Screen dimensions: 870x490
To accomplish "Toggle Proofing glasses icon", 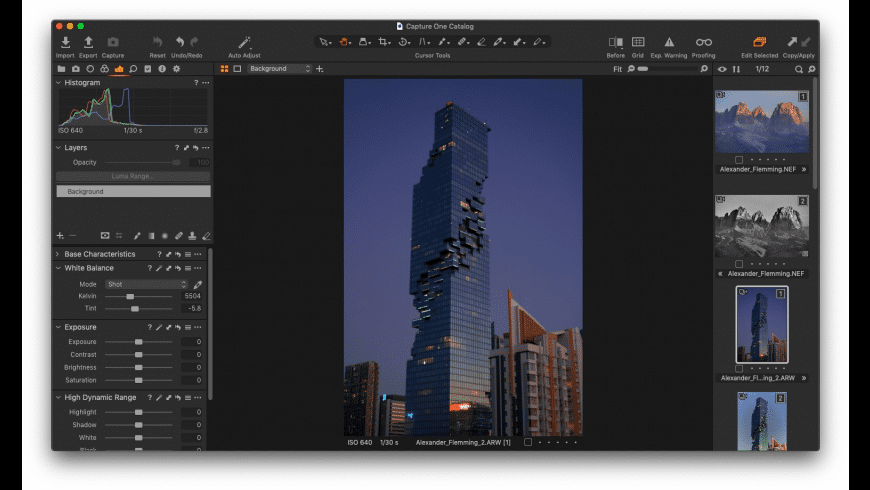I will [x=704, y=42].
